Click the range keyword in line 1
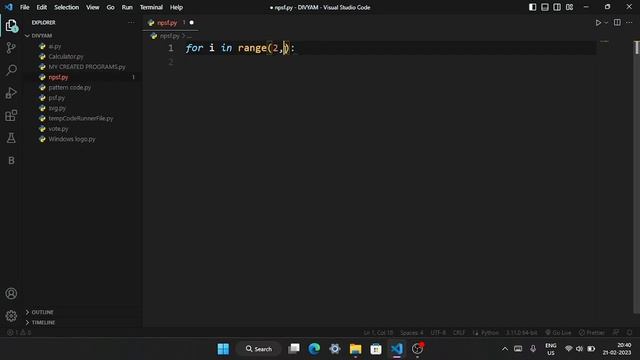Screen dimensions: 640x360 tap(252, 48)
